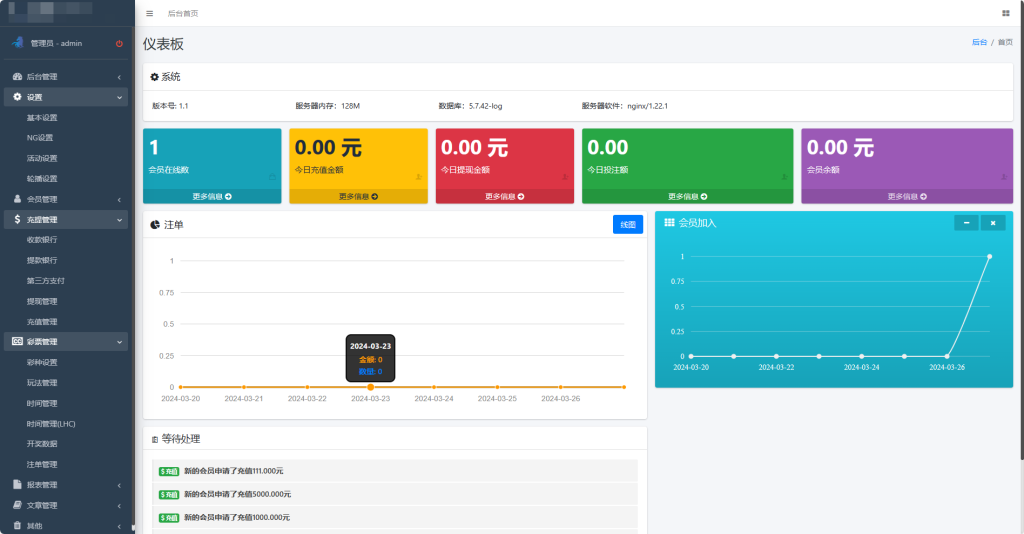Click the 后台 breadcrumb link
The image size is (1024, 534).
tap(979, 43)
